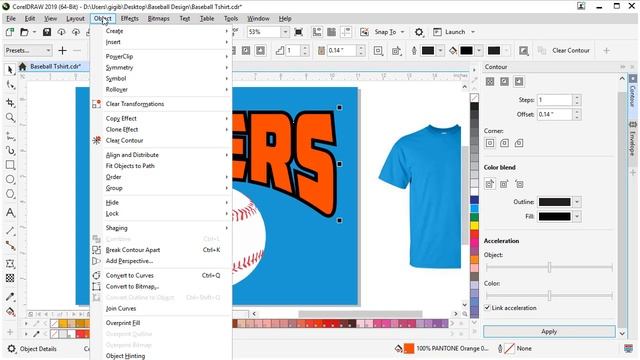This screenshot has width=640, height=360.
Task: Select the Ellipse tool
Action: coord(10,180)
